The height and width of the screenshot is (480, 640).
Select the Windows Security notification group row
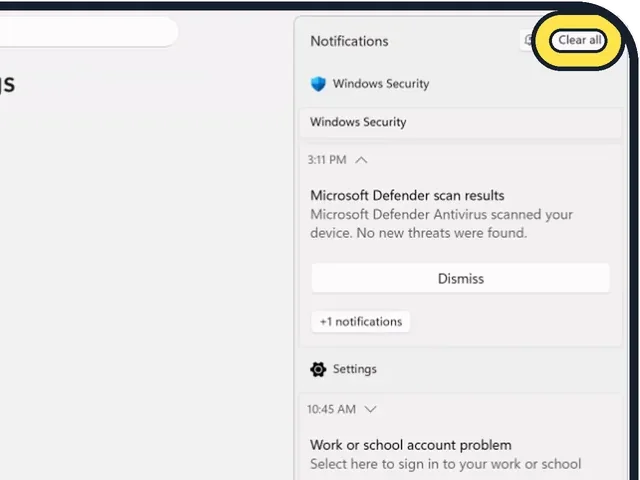click(x=460, y=122)
